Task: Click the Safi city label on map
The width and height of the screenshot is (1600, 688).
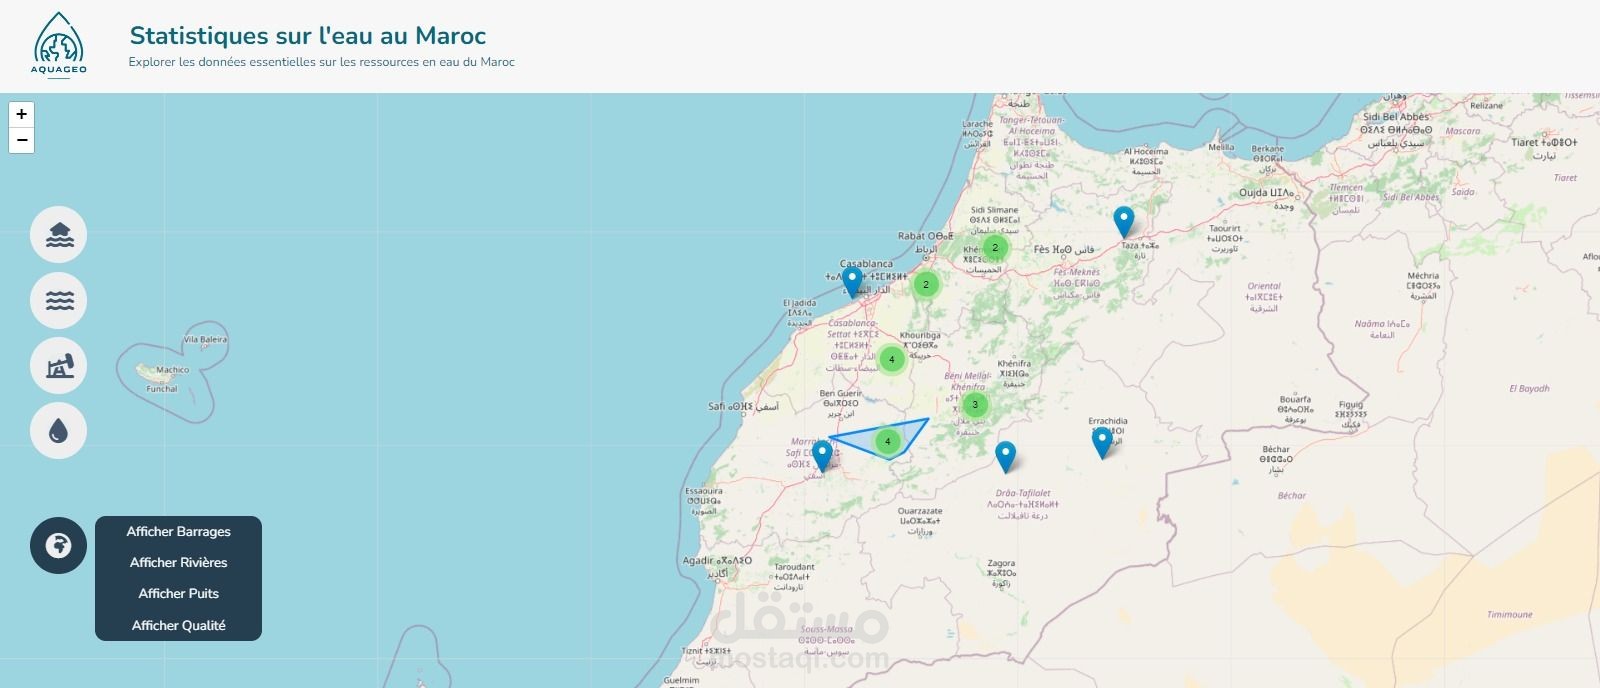Action: [742, 407]
